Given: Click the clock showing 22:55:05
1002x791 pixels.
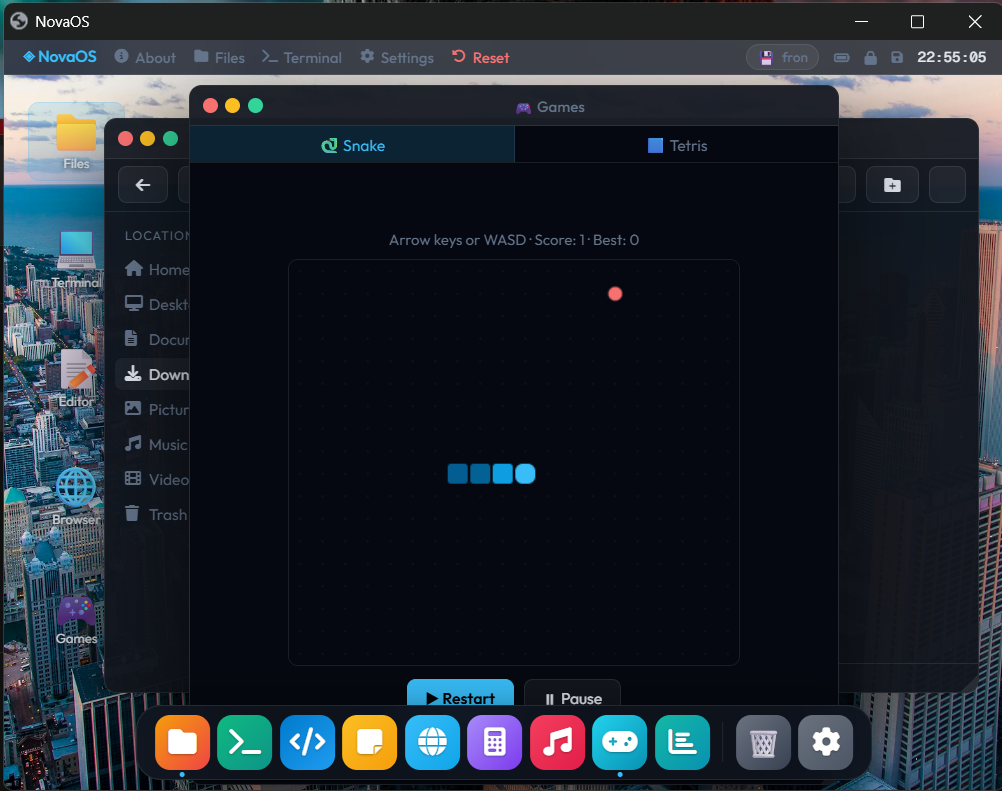Looking at the screenshot, I should [x=952, y=58].
